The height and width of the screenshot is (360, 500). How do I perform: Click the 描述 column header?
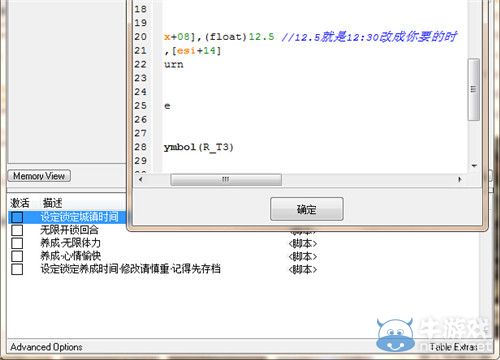pos(52,203)
